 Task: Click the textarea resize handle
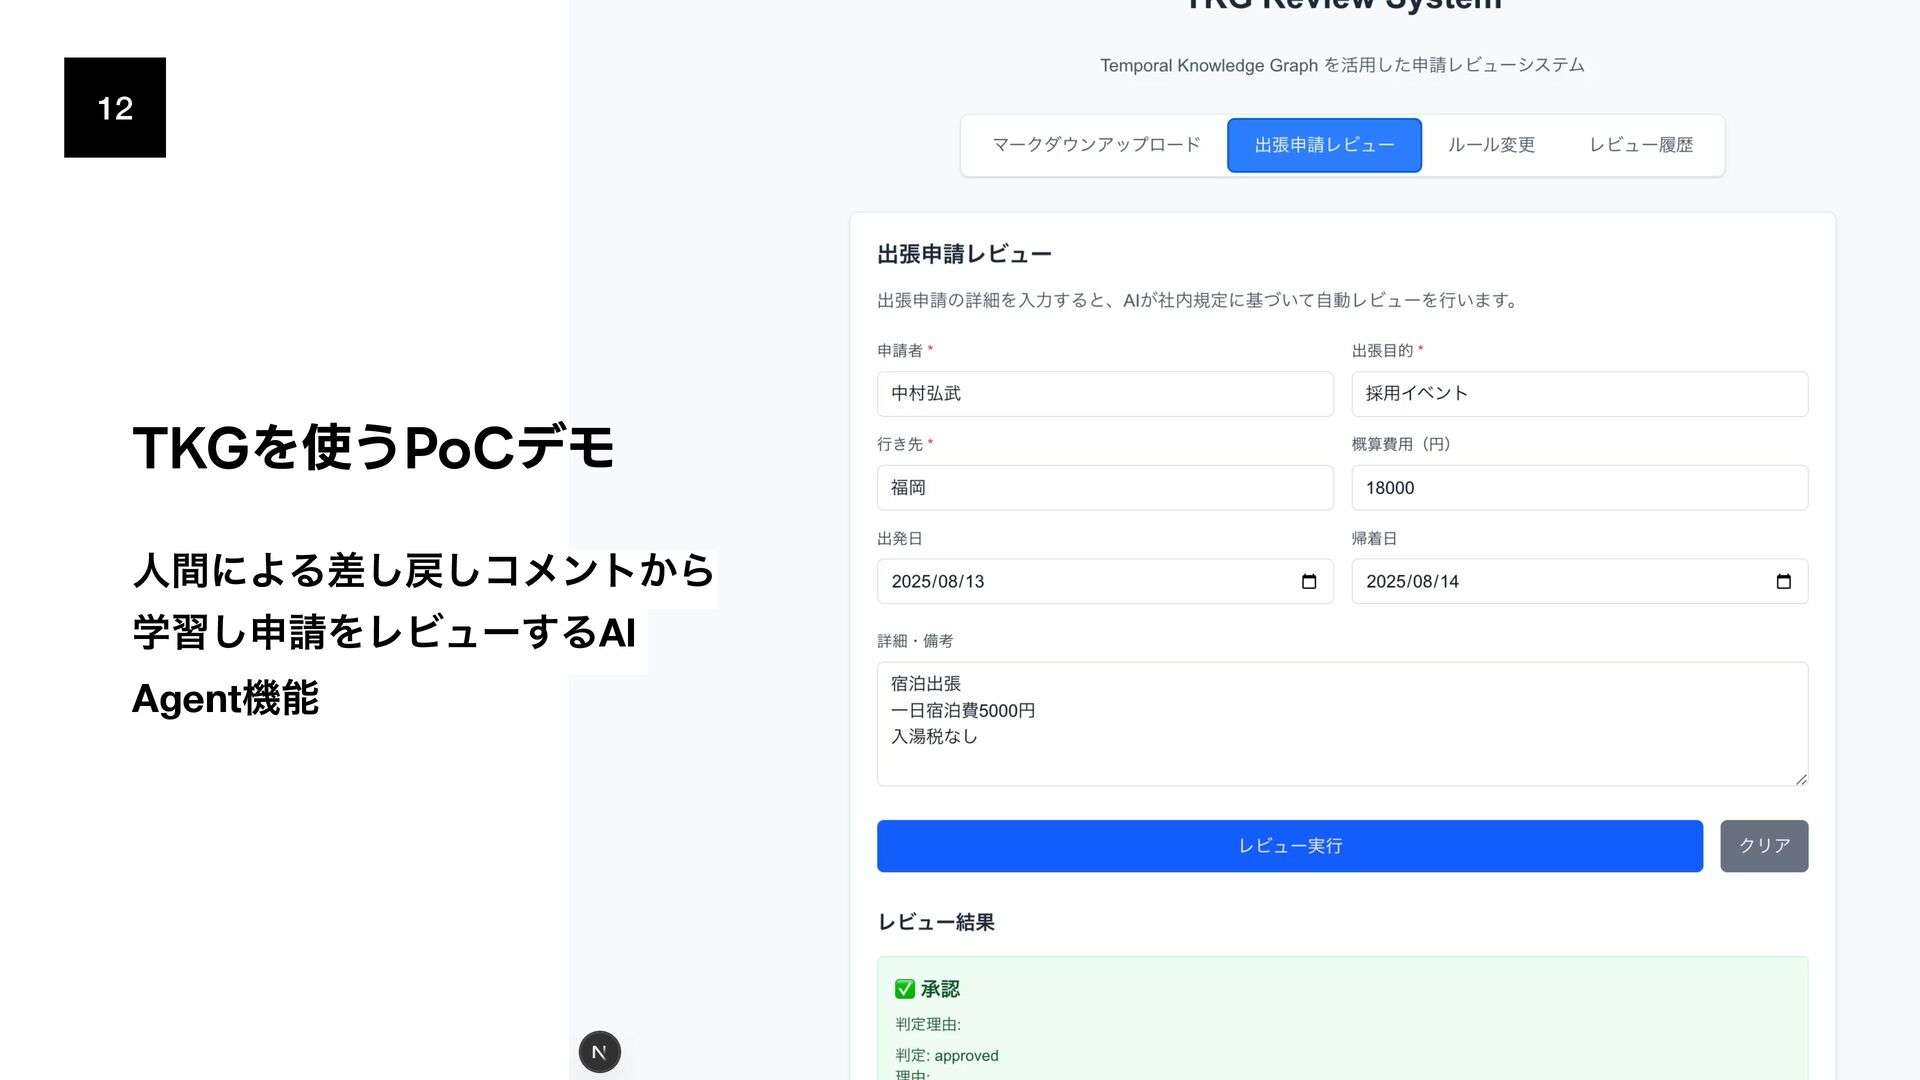coord(1800,778)
